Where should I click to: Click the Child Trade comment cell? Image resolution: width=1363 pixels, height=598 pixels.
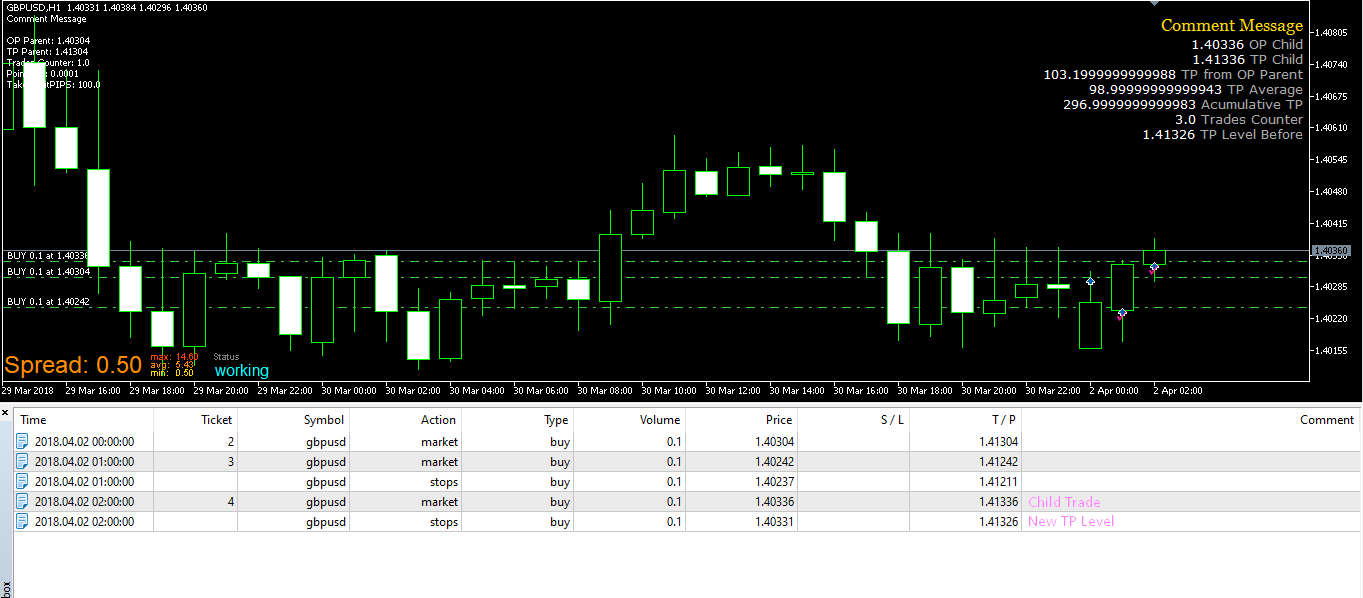(1064, 502)
